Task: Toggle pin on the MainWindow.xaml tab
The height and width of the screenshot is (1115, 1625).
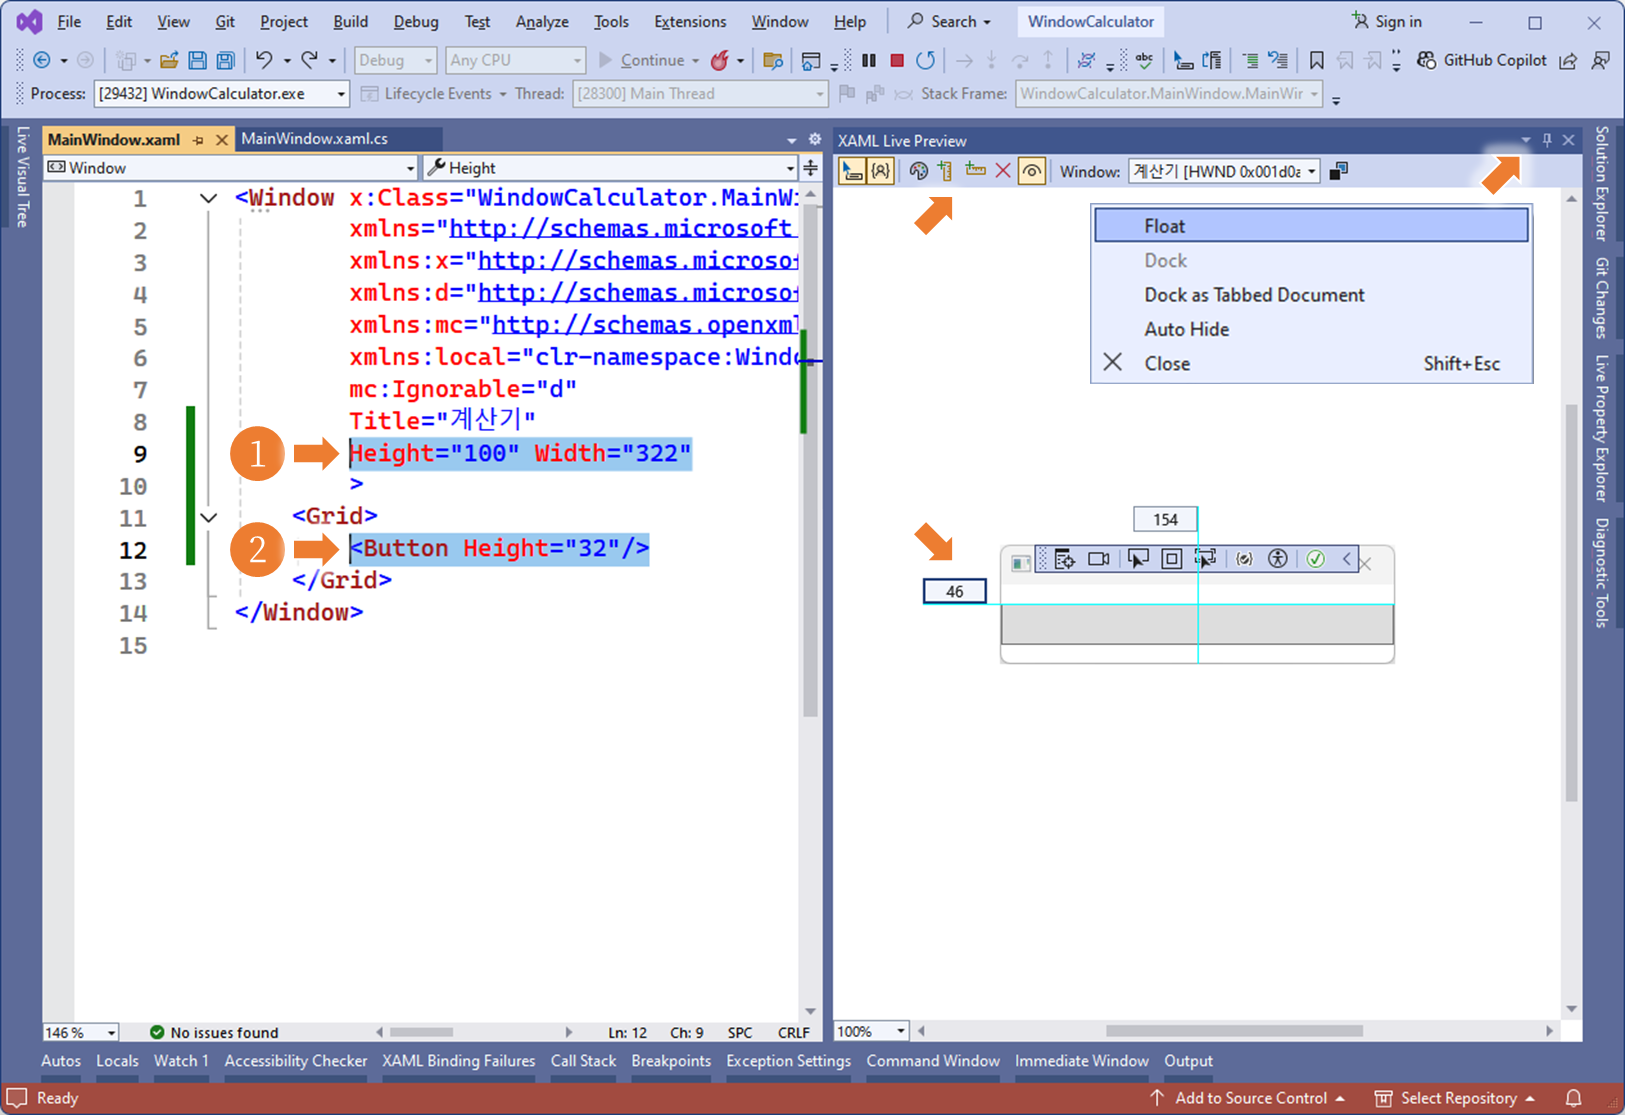Action: tap(198, 140)
